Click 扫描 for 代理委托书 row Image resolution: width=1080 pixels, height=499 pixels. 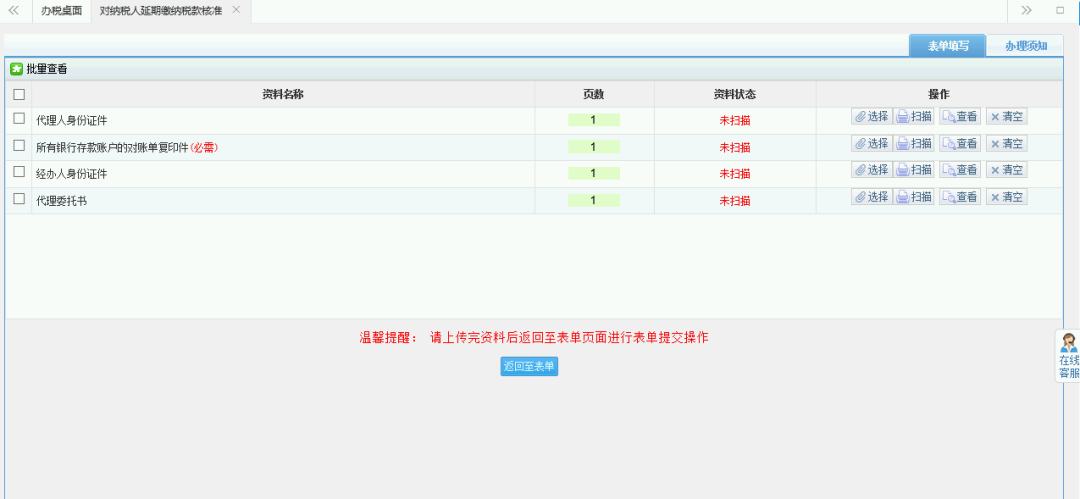[x=914, y=197]
